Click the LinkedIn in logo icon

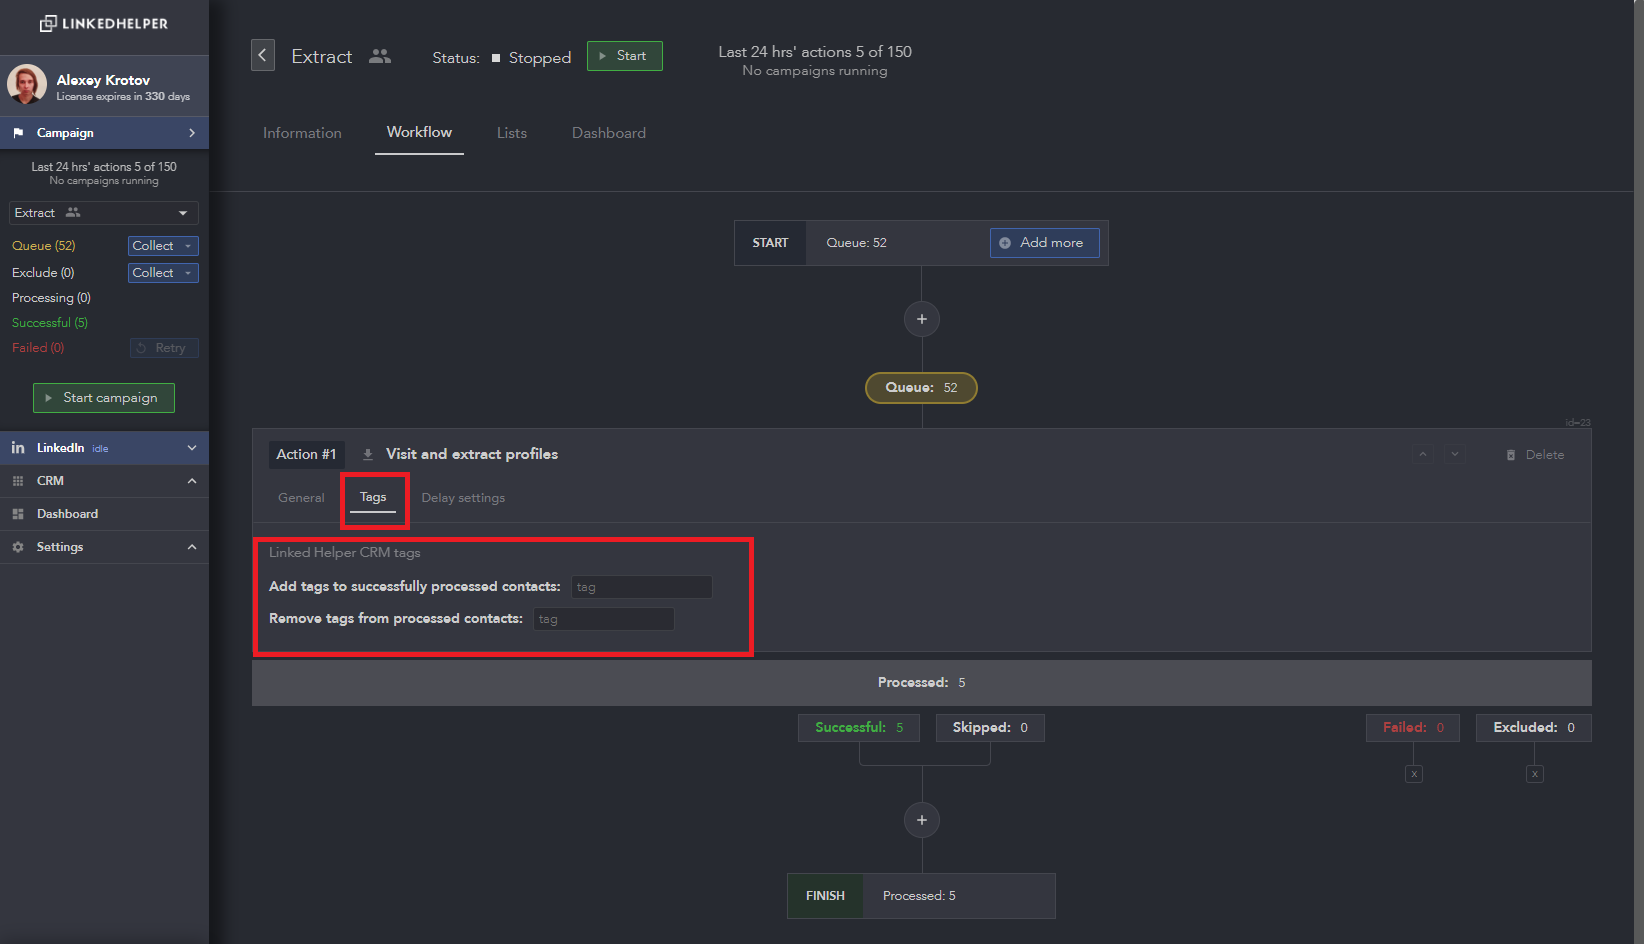pyautogui.click(x=18, y=448)
